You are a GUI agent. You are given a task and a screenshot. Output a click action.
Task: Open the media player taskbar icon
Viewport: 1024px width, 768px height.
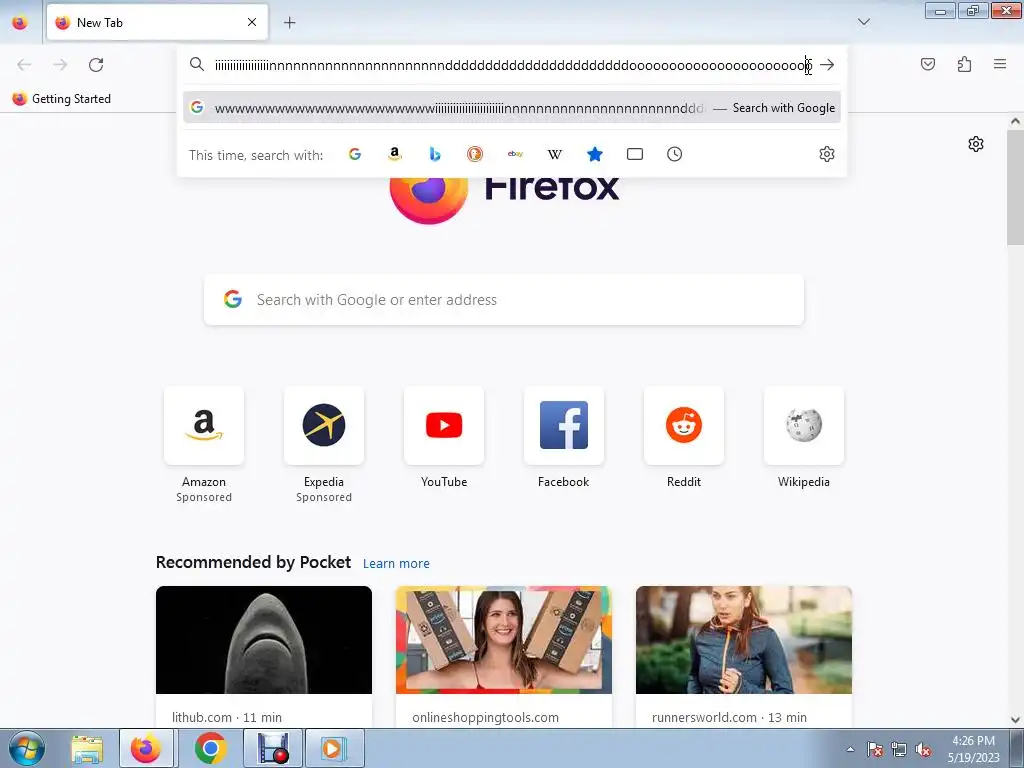point(334,749)
